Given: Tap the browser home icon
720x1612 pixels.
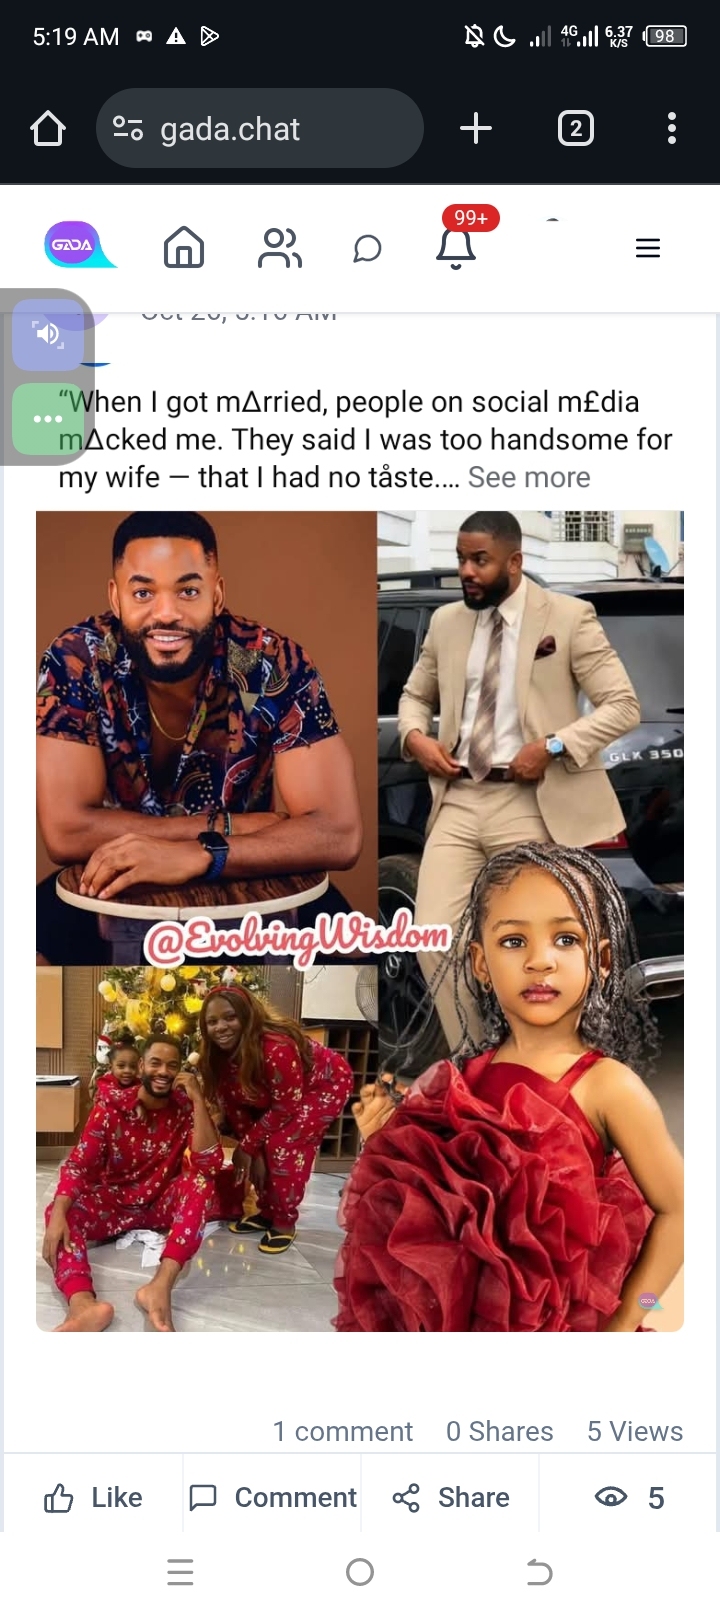Looking at the screenshot, I should tap(48, 128).
